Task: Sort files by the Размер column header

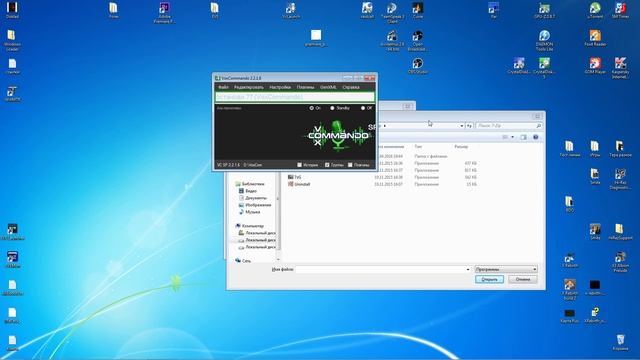Action: tap(462, 147)
